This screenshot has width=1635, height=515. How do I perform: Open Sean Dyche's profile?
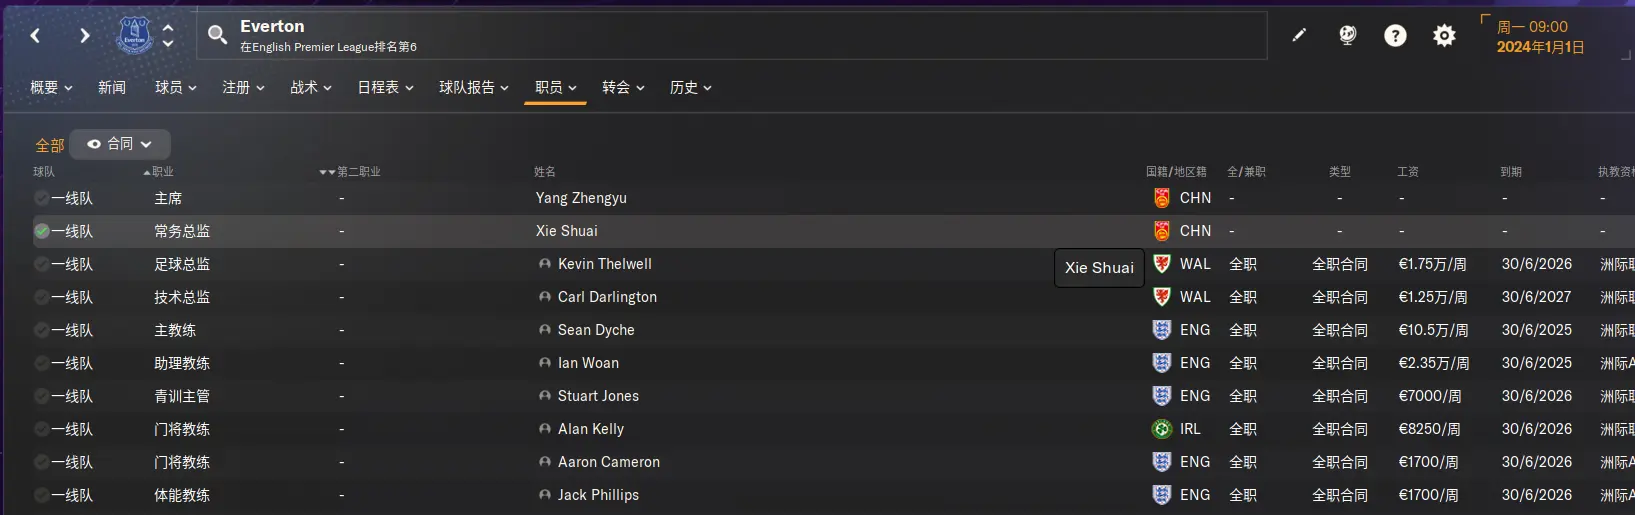point(596,330)
